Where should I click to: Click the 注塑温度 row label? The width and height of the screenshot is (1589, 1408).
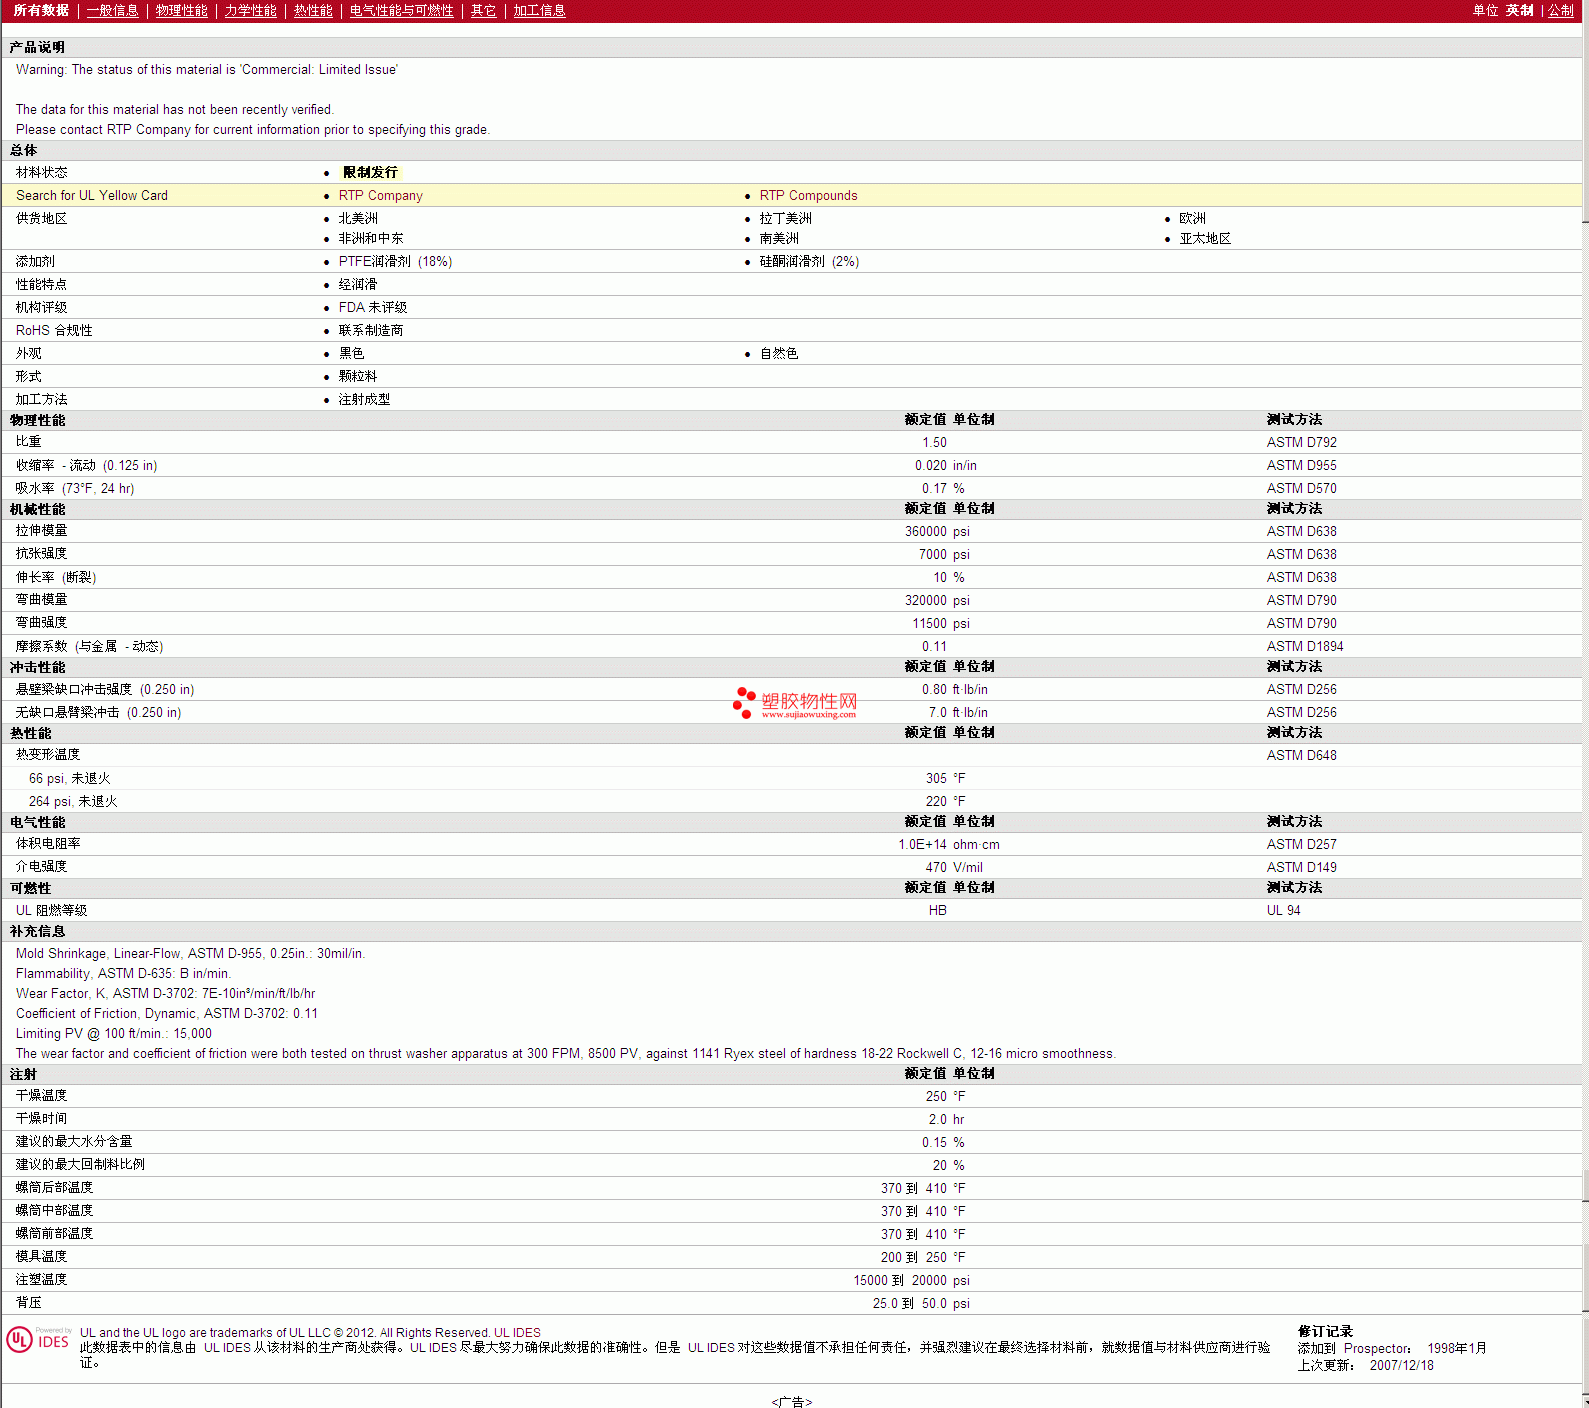[x=42, y=1280]
